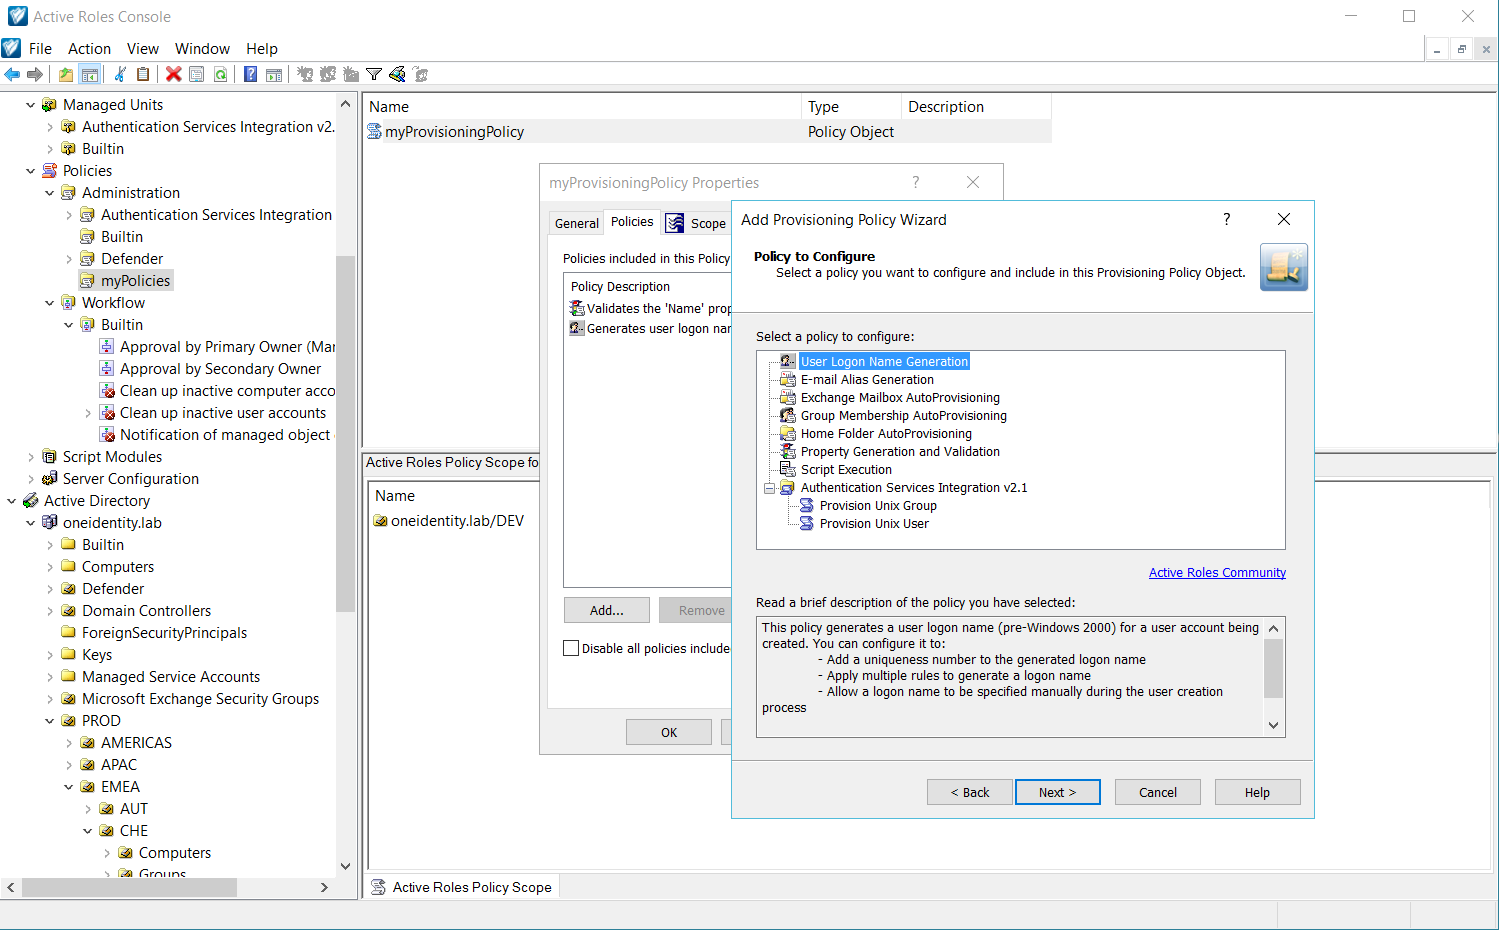
Task: Click OK in Properties dialog
Action: [x=669, y=732]
